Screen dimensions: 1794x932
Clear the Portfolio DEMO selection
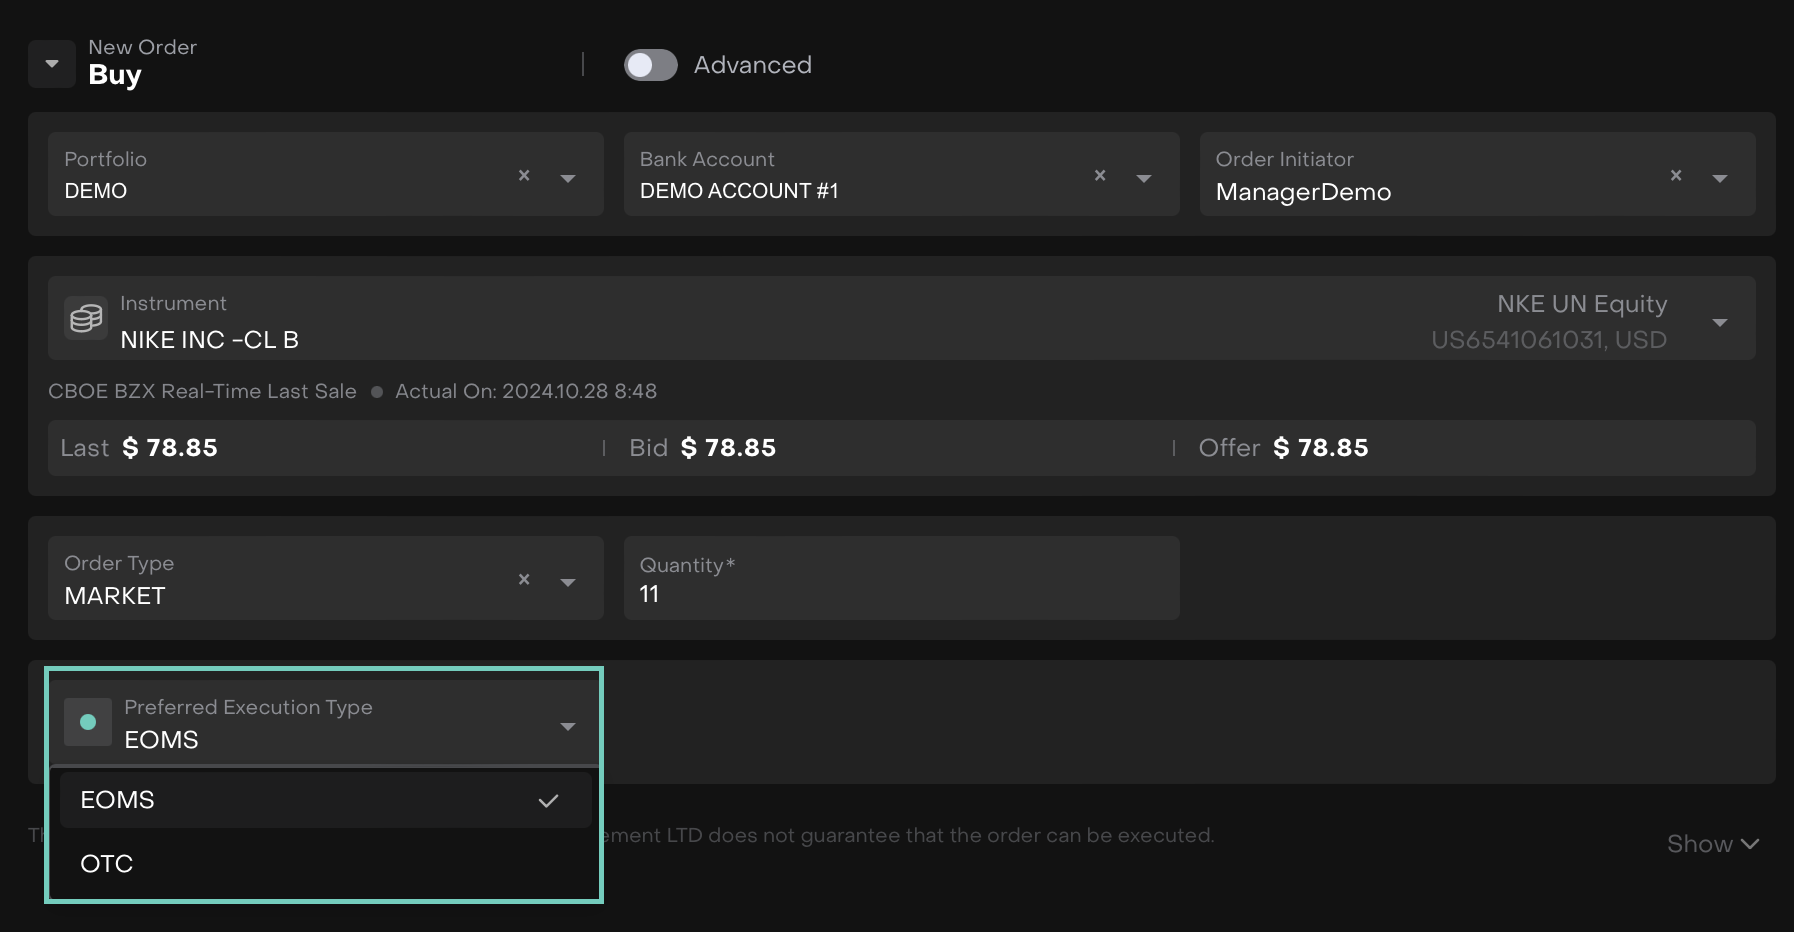tap(524, 176)
